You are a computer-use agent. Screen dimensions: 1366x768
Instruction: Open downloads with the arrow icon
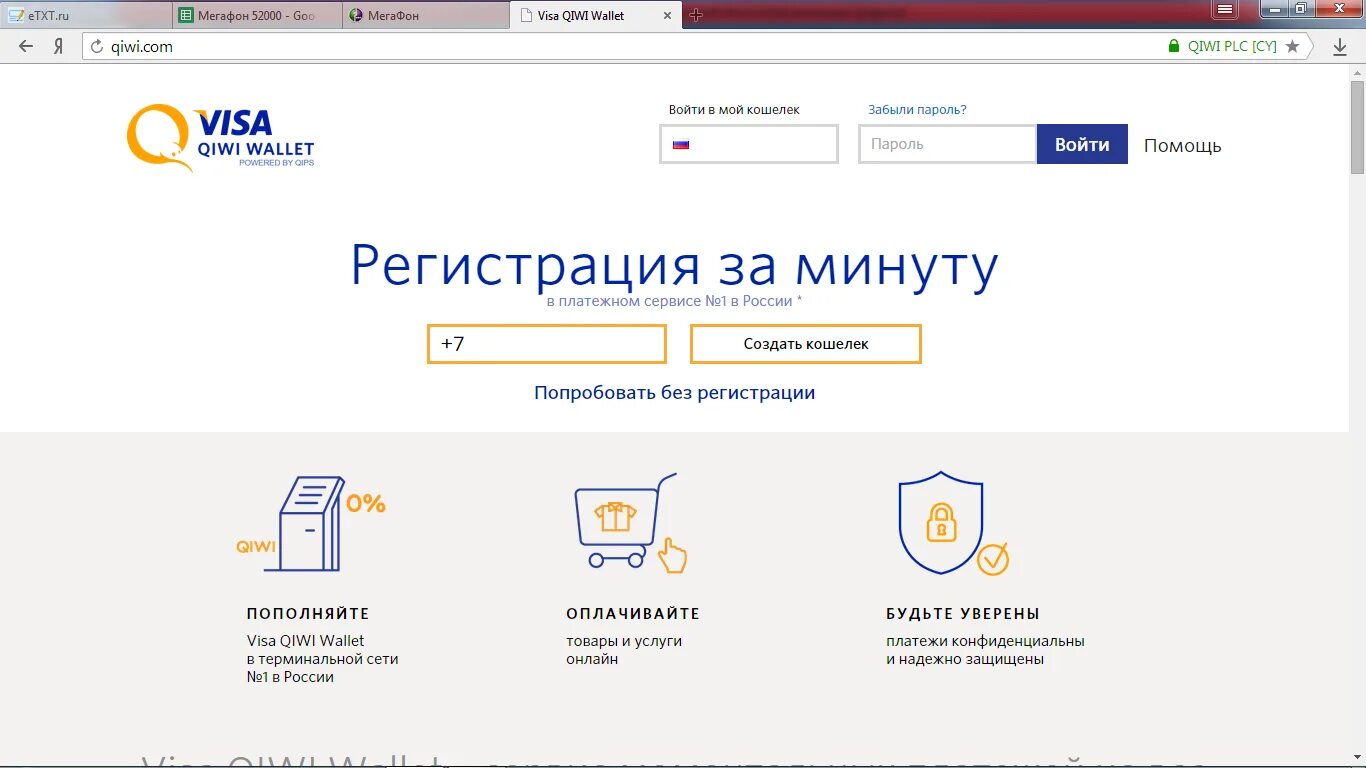point(1340,46)
